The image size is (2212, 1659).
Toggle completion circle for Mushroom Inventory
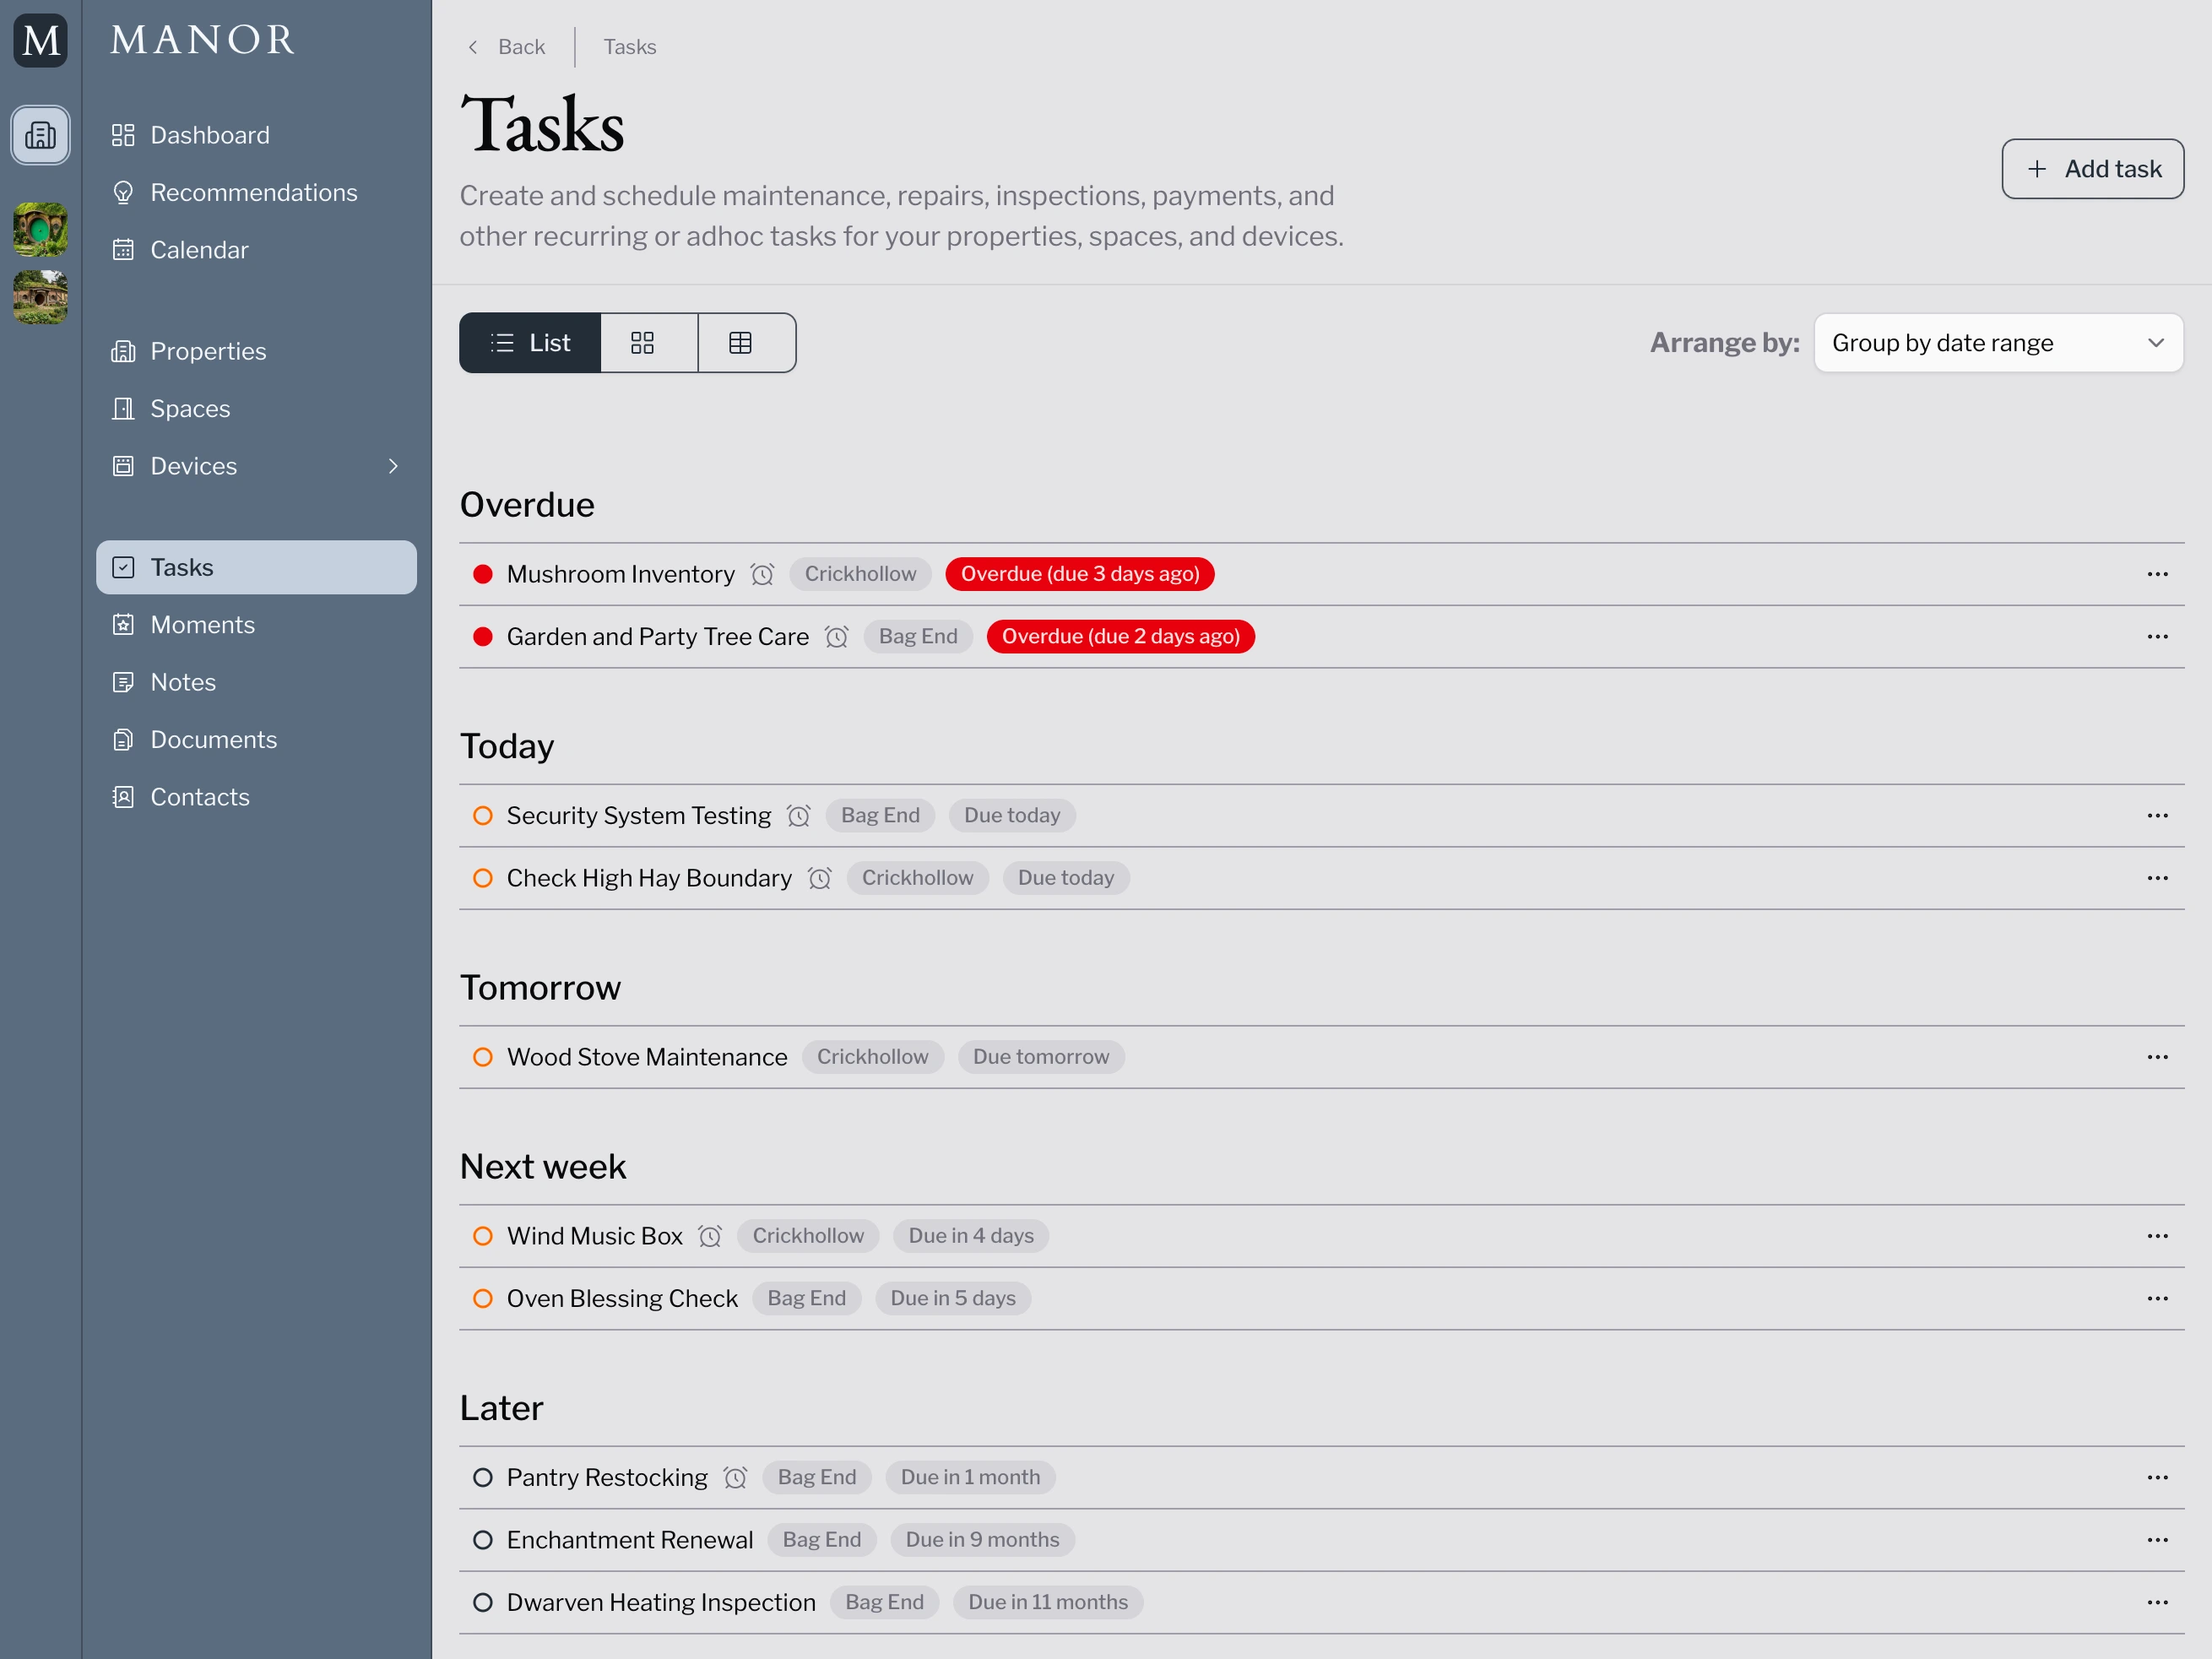483,574
